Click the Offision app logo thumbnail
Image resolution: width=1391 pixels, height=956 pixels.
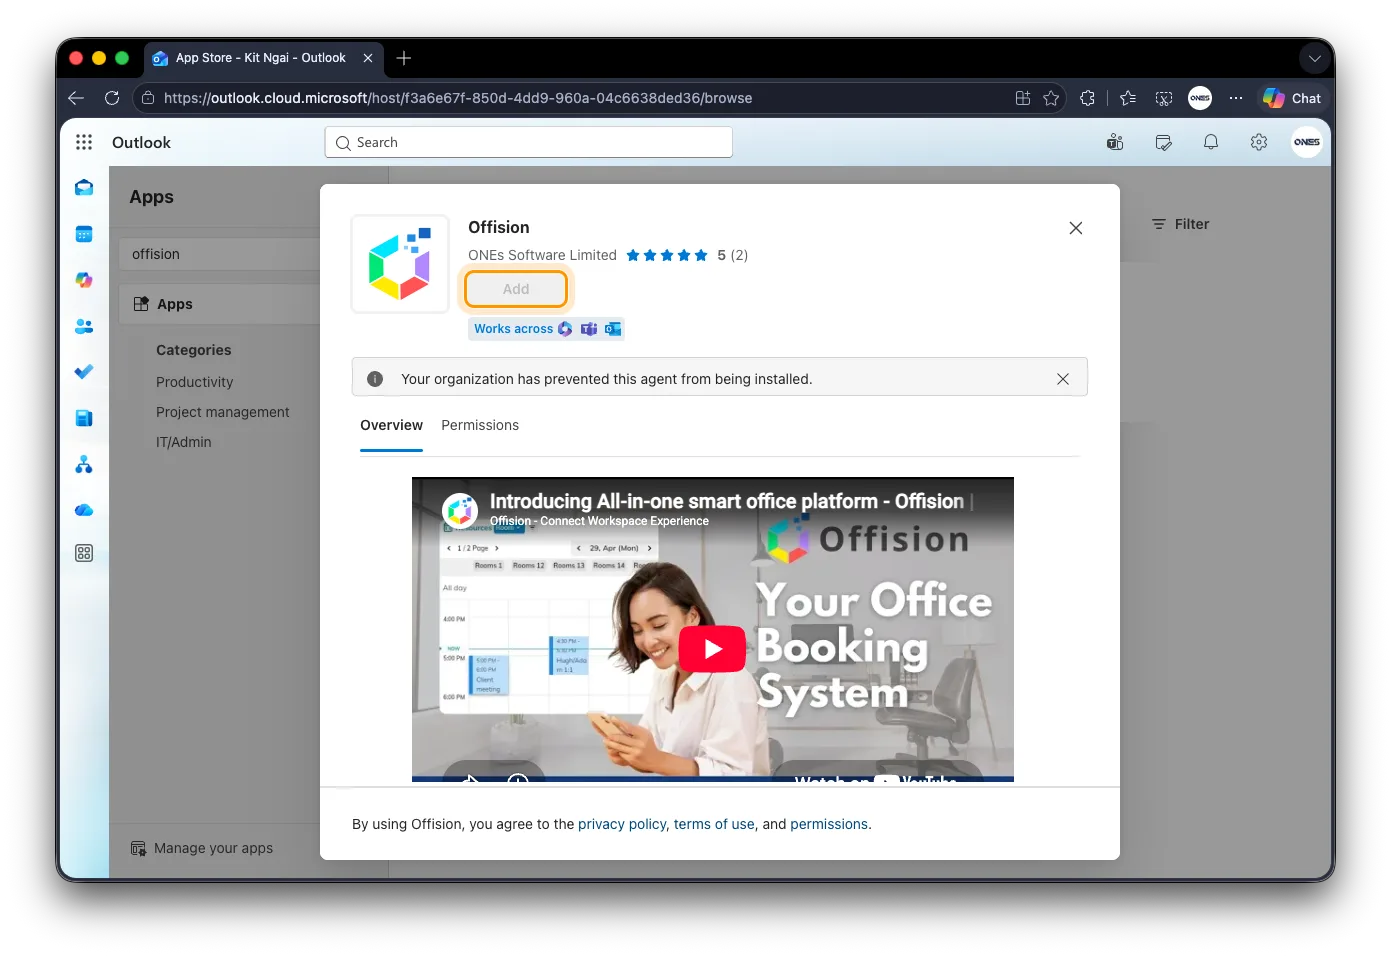coord(400,264)
